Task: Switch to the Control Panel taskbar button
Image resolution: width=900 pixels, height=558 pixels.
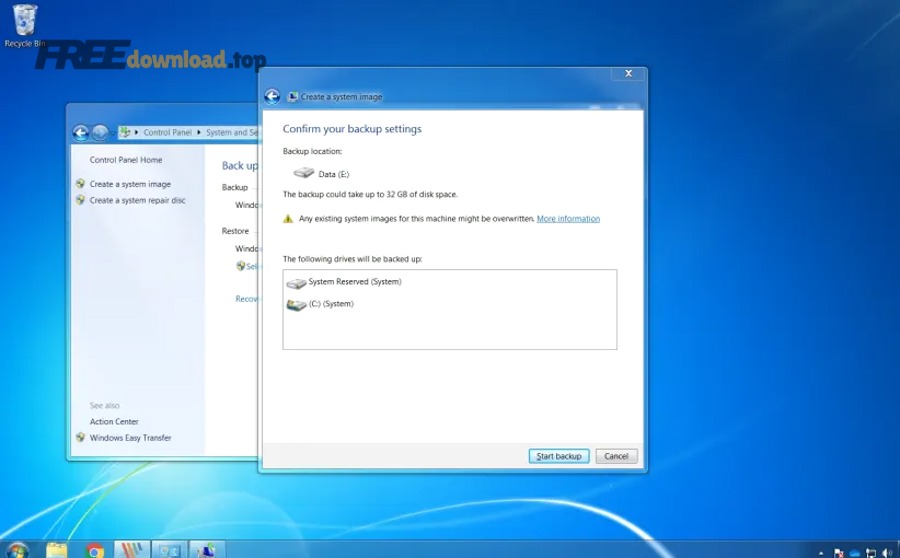Action: tap(169, 550)
